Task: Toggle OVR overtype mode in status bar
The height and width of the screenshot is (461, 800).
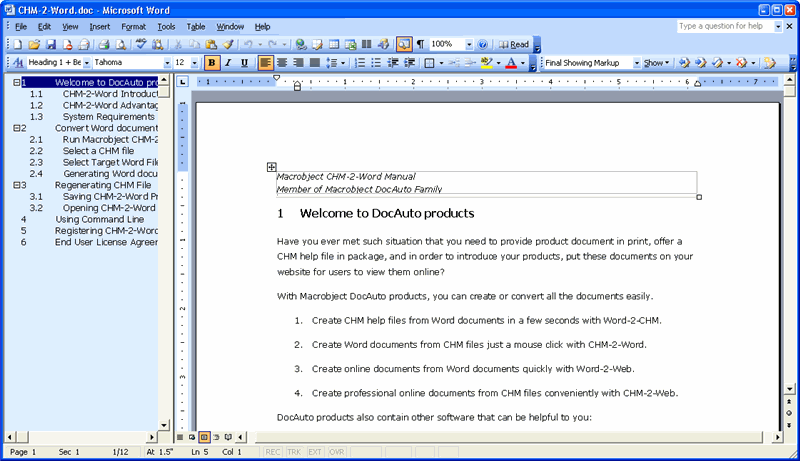Action: pos(337,452)
